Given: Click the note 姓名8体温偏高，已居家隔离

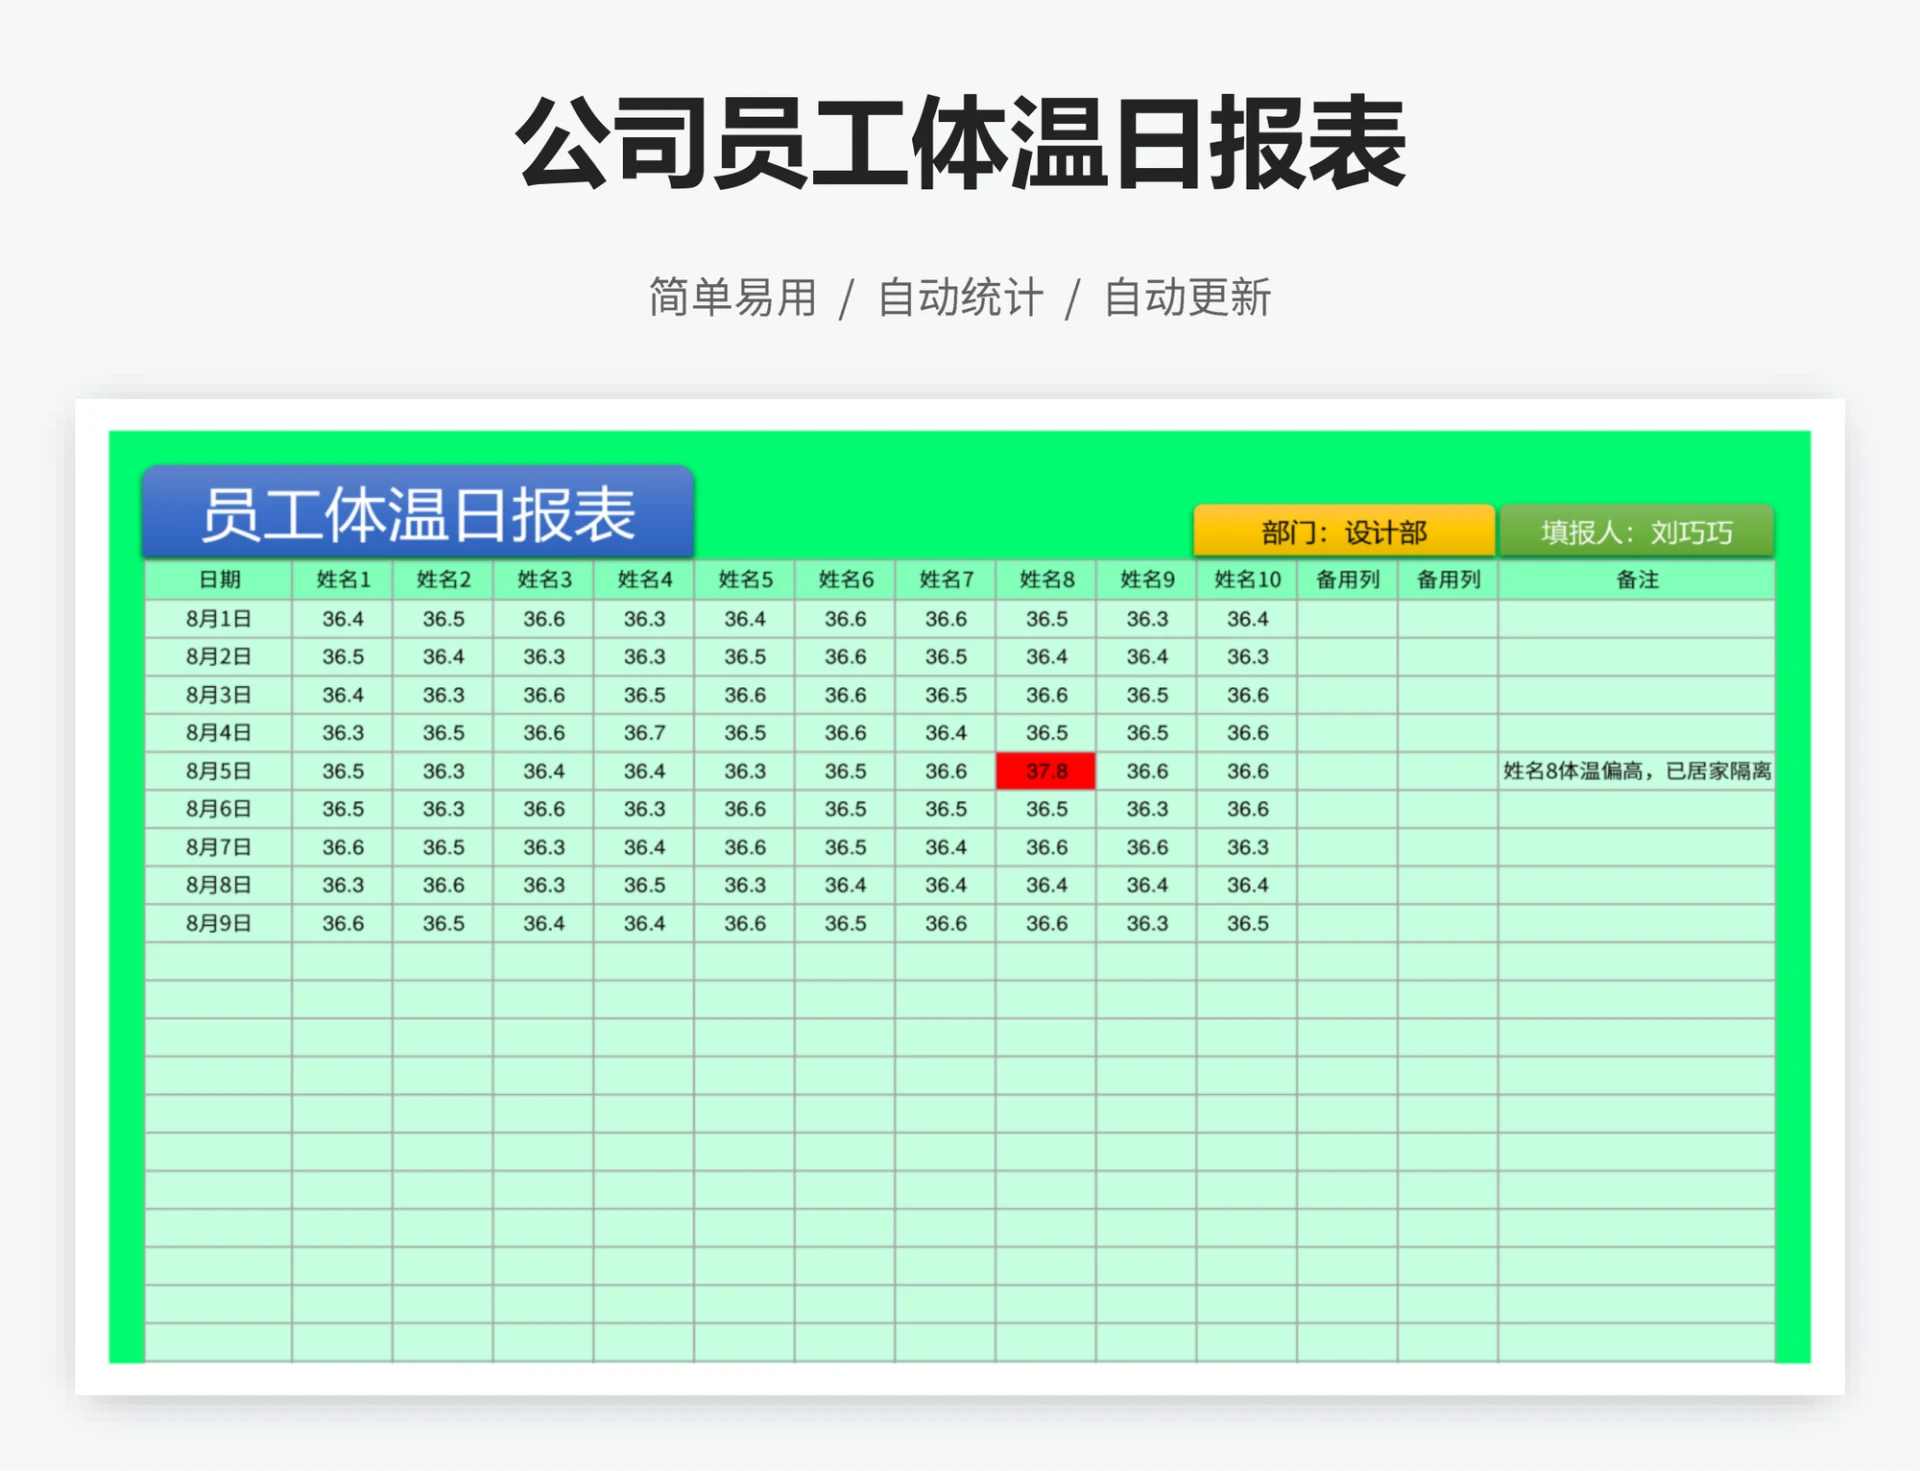Looking at the screenshot, I should click(1636, 771).
